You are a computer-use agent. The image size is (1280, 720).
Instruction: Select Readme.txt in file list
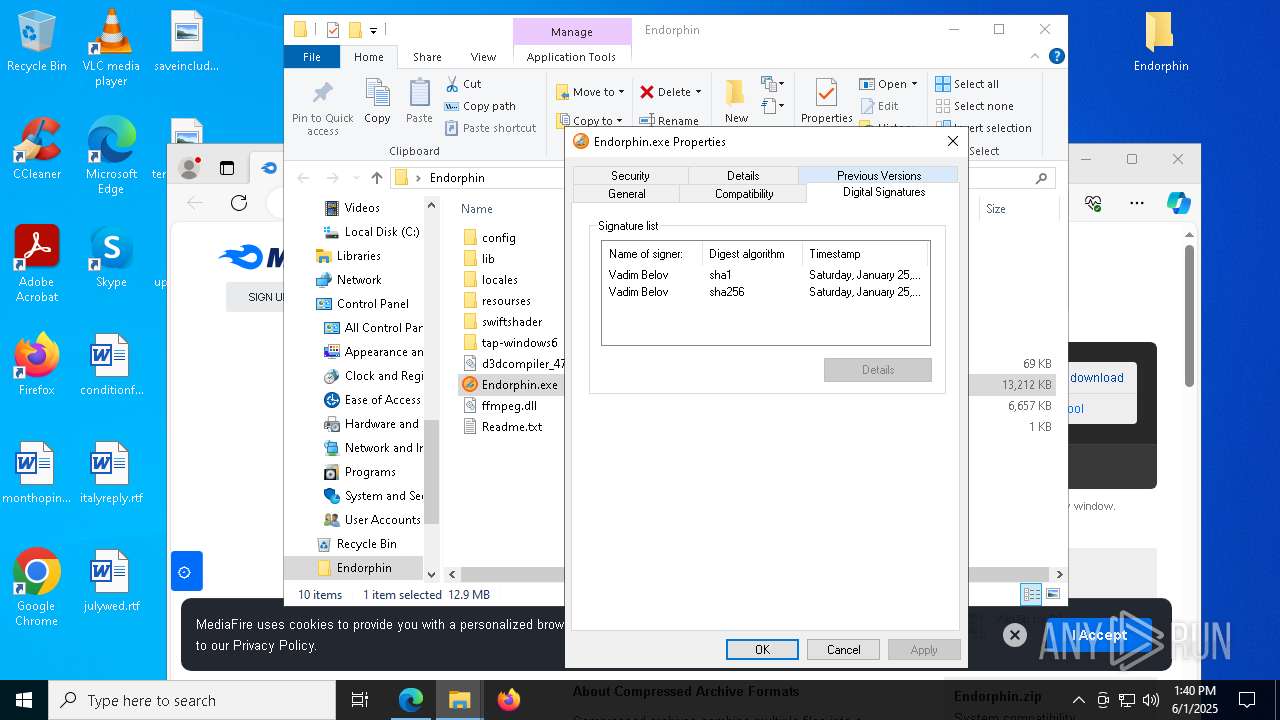(512, 426)
